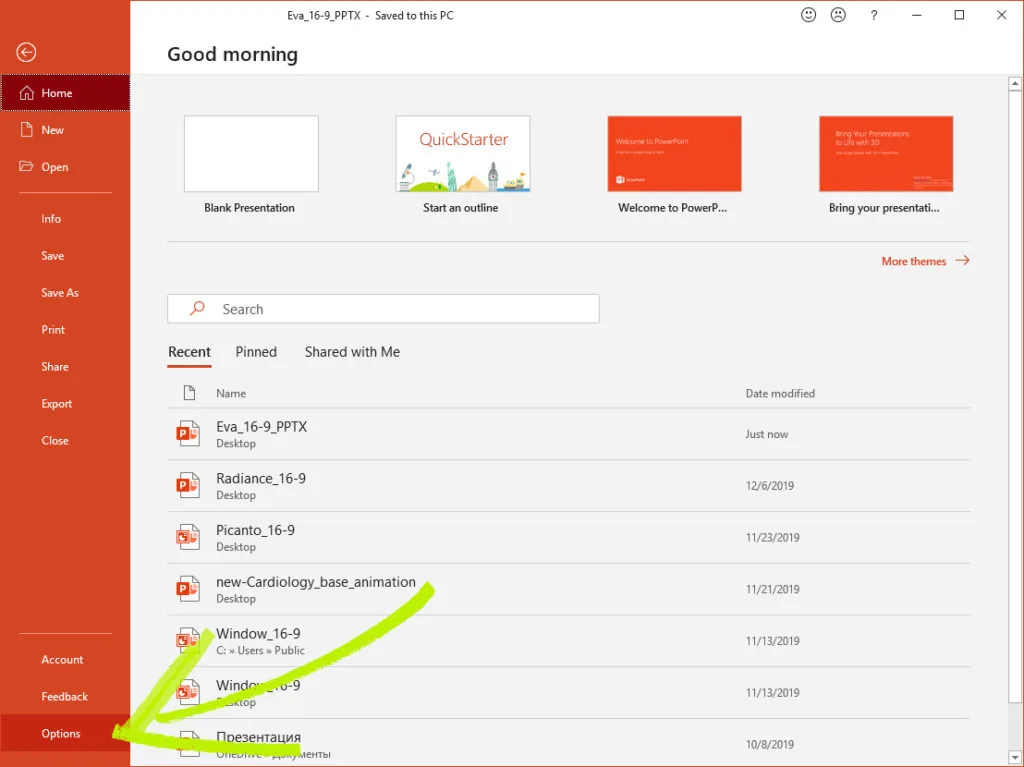
Task: Switch to Shared with Me tab
Action: point(352,351)
